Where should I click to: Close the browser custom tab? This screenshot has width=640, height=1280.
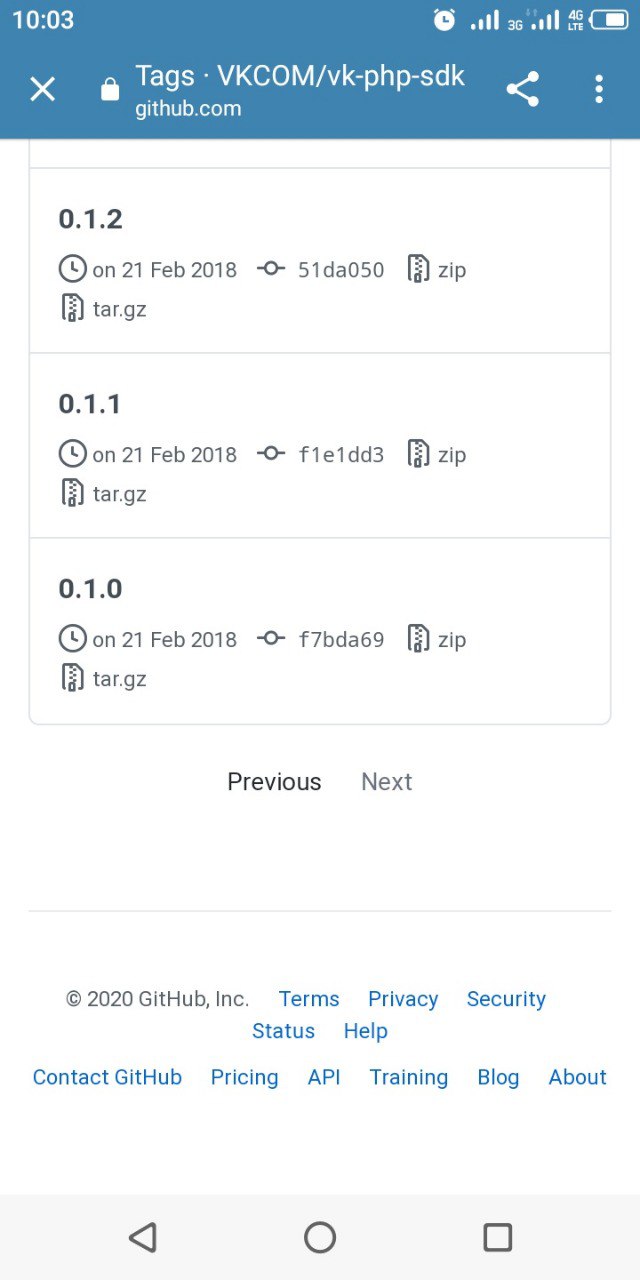[x=42, y=90]
